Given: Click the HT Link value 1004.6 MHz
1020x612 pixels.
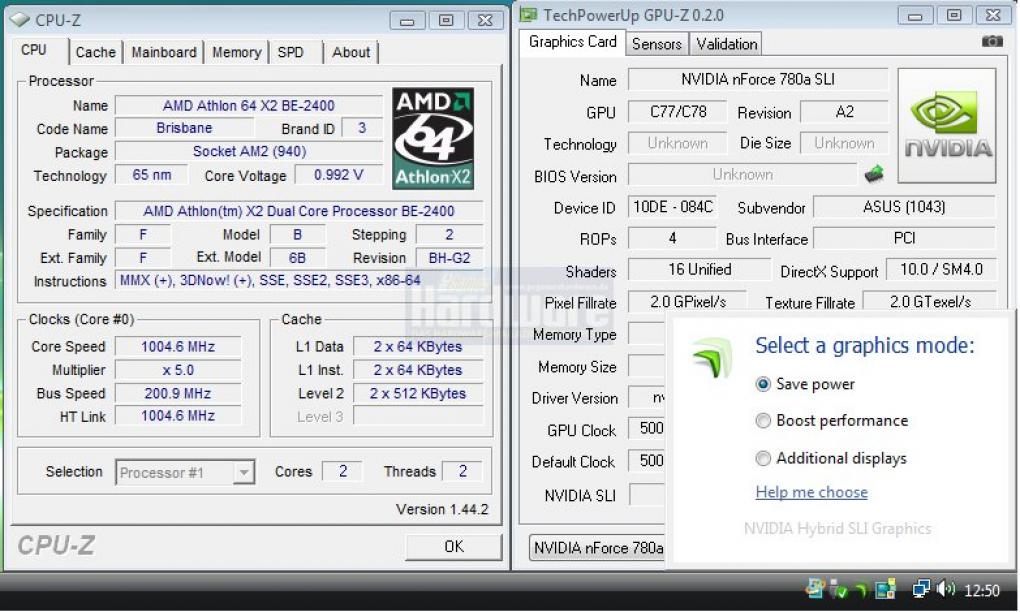Looking at the screenshot, I should click(178, 416).
